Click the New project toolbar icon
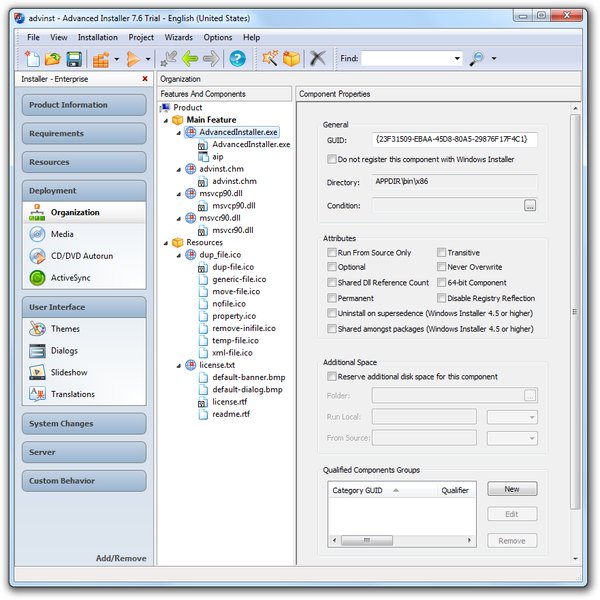This screenshot has width=600, height=600. [x=32, y=59]
